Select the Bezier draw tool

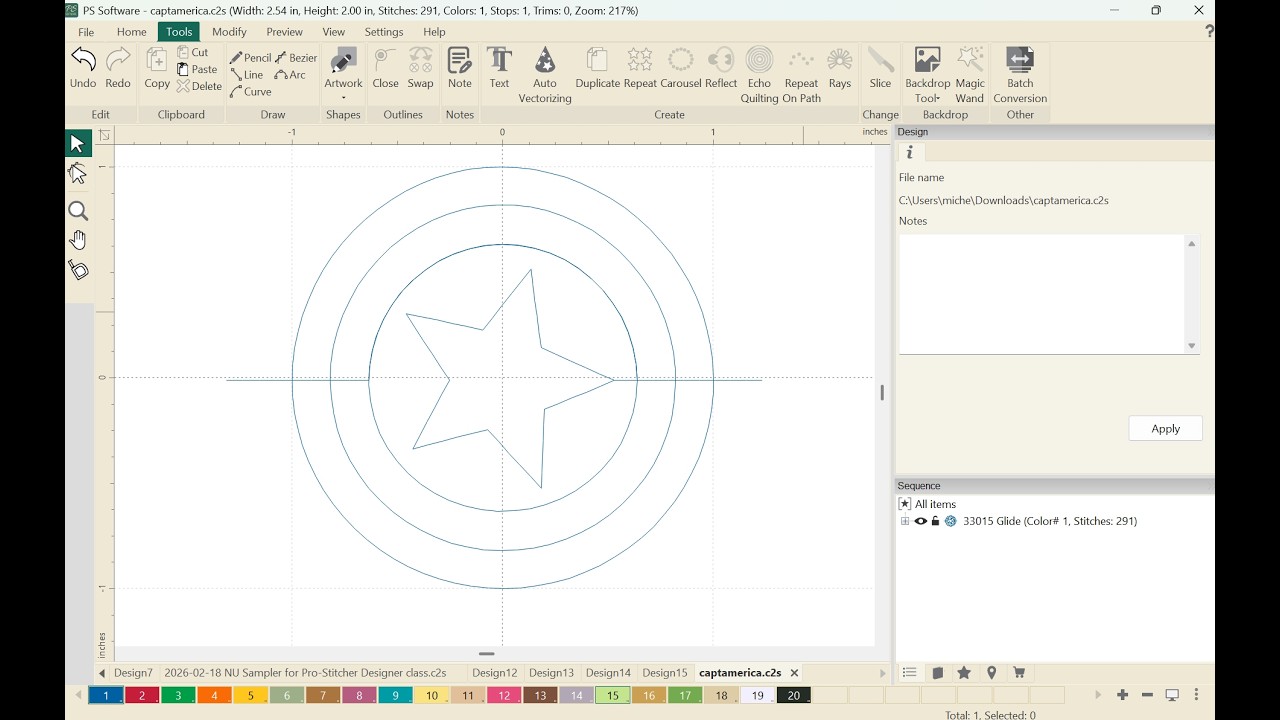(296, 58)
